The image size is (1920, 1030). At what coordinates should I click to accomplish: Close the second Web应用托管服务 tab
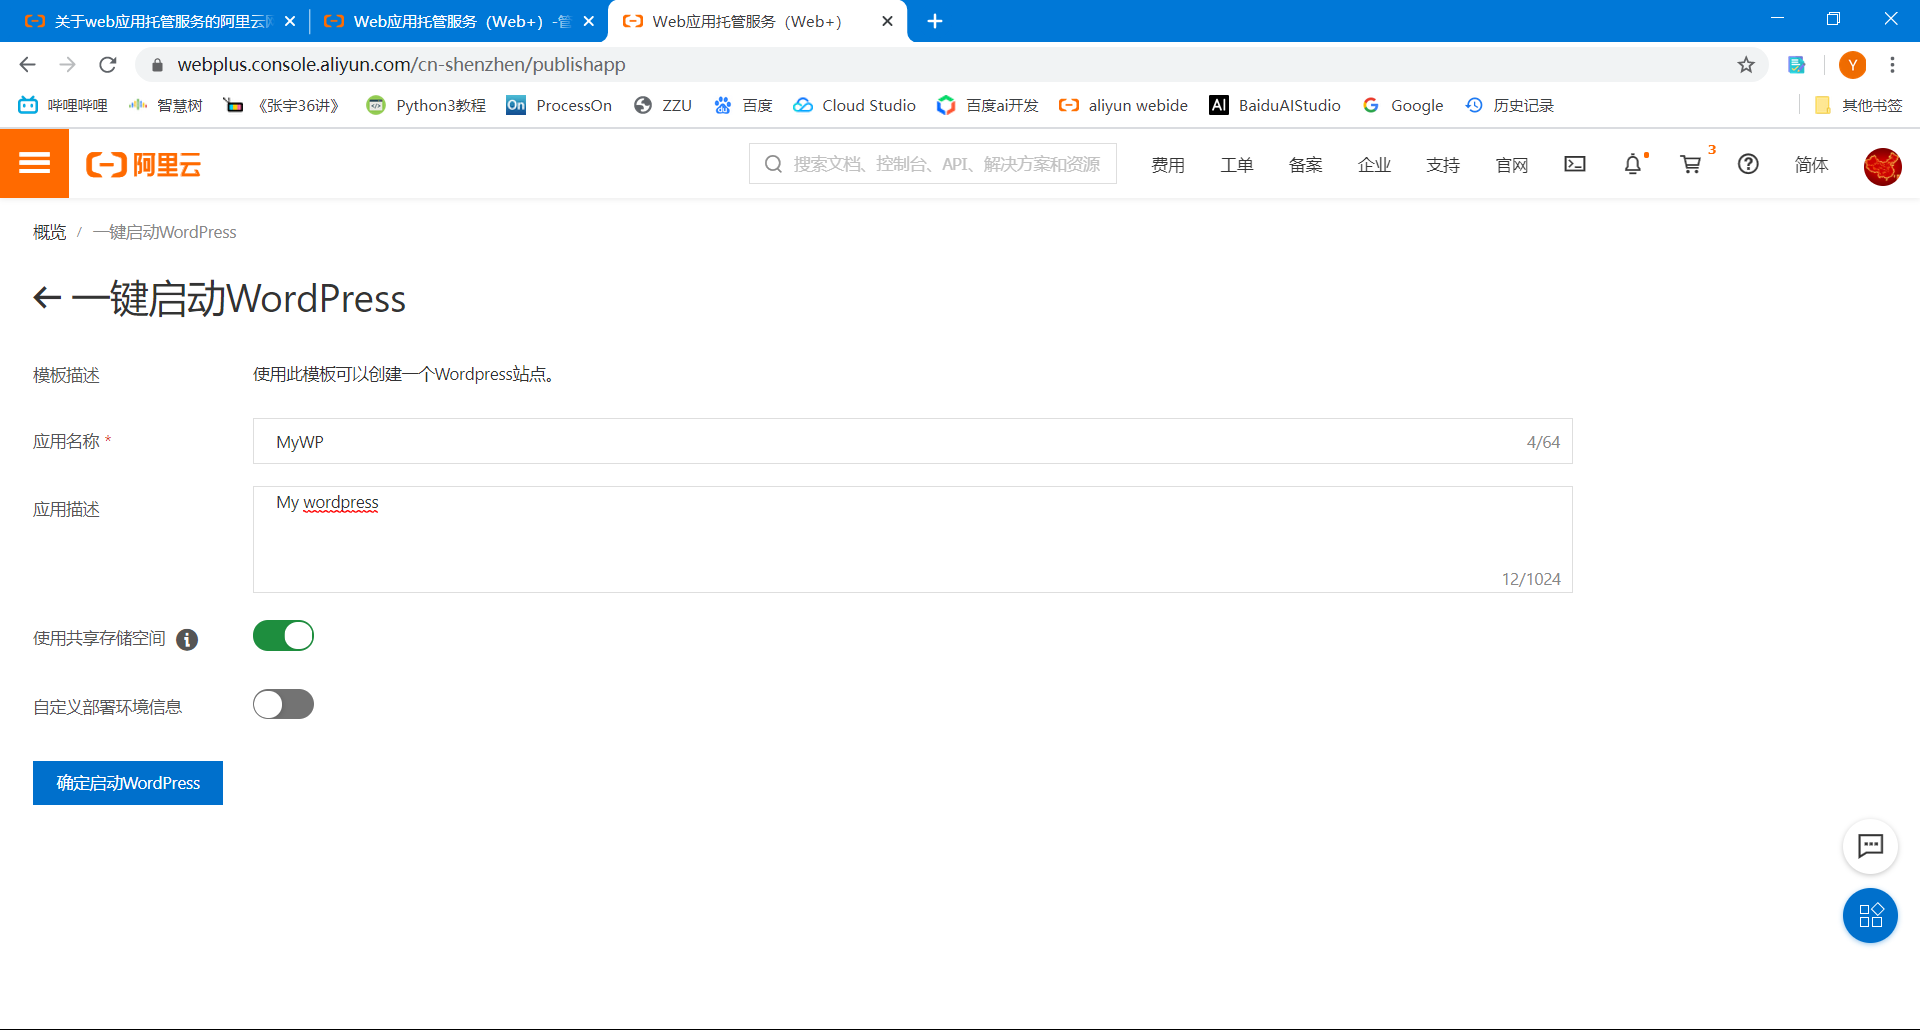click(x=589, y=21)
